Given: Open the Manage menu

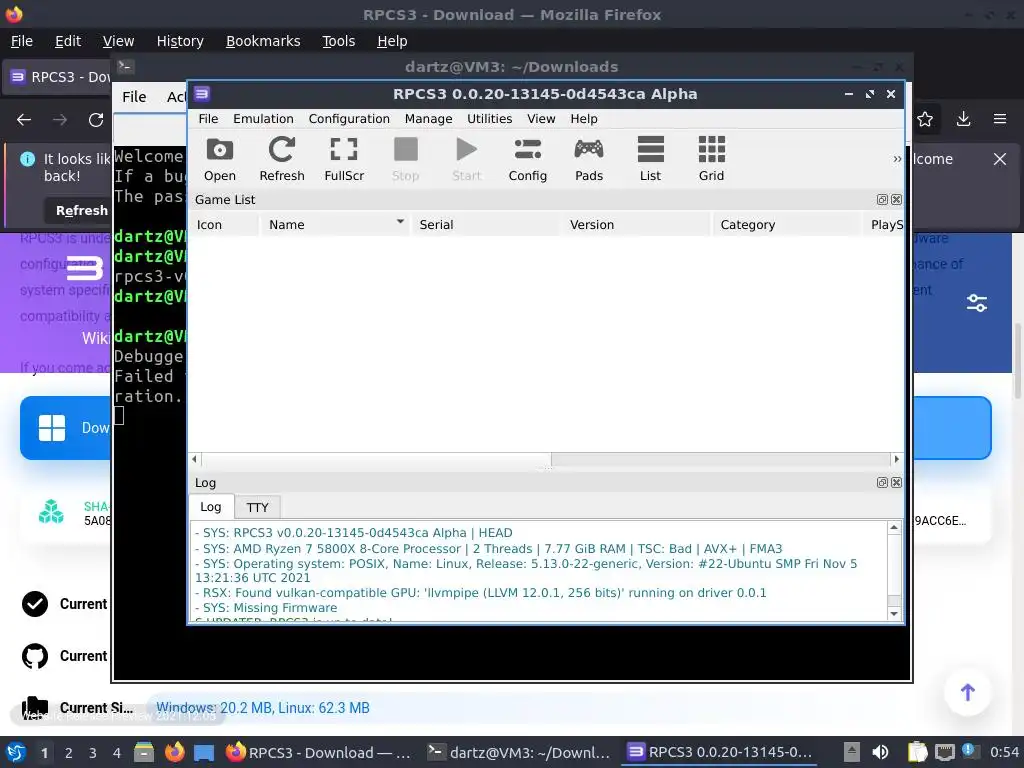Looking at the screenshot, I should point(428,119).
